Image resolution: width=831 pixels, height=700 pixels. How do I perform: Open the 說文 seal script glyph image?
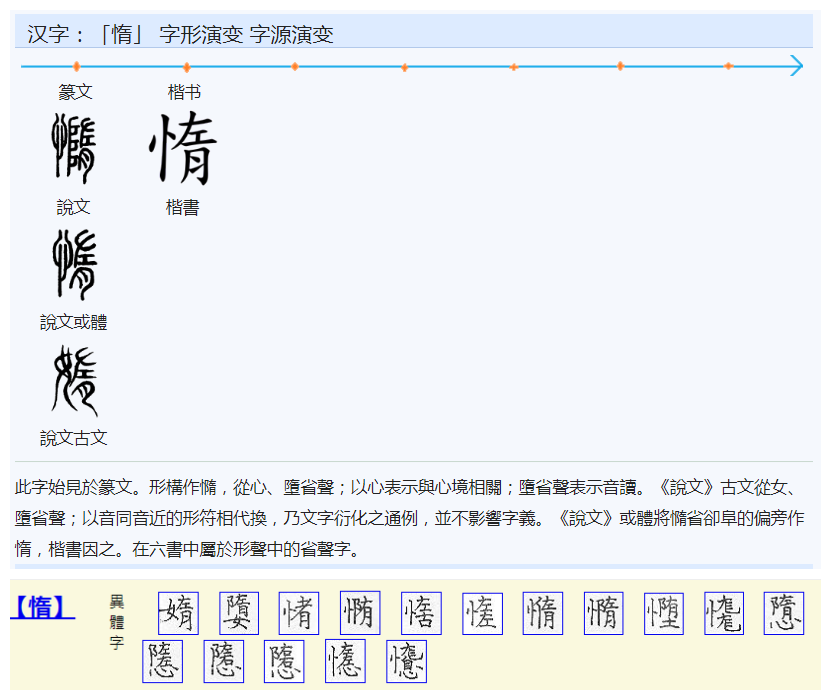(x=74, y=148)
